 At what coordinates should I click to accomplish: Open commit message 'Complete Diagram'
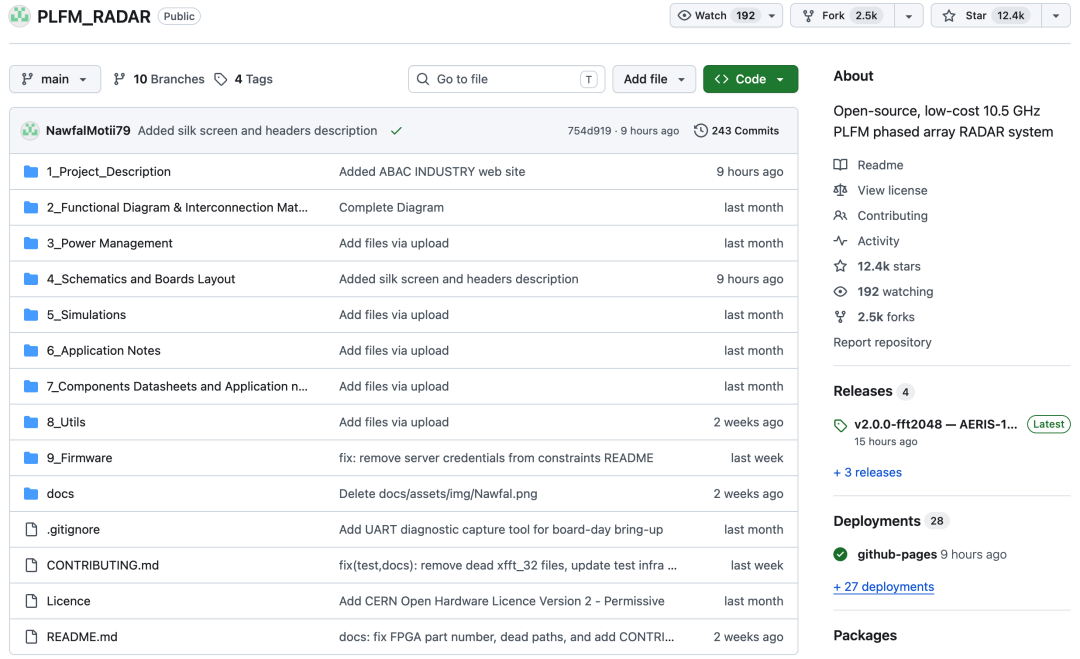click(x=391, y=207)
